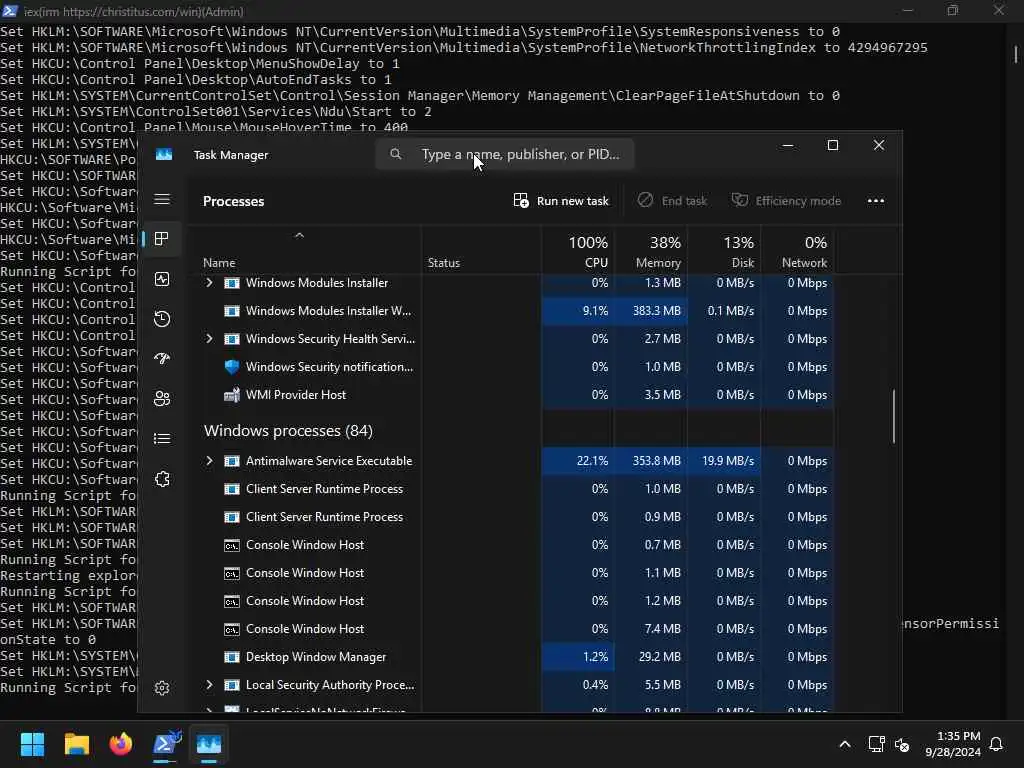Open the Performance page in Task Manager sidebar
Screen dimensions: 1024x768
(162, 279)
